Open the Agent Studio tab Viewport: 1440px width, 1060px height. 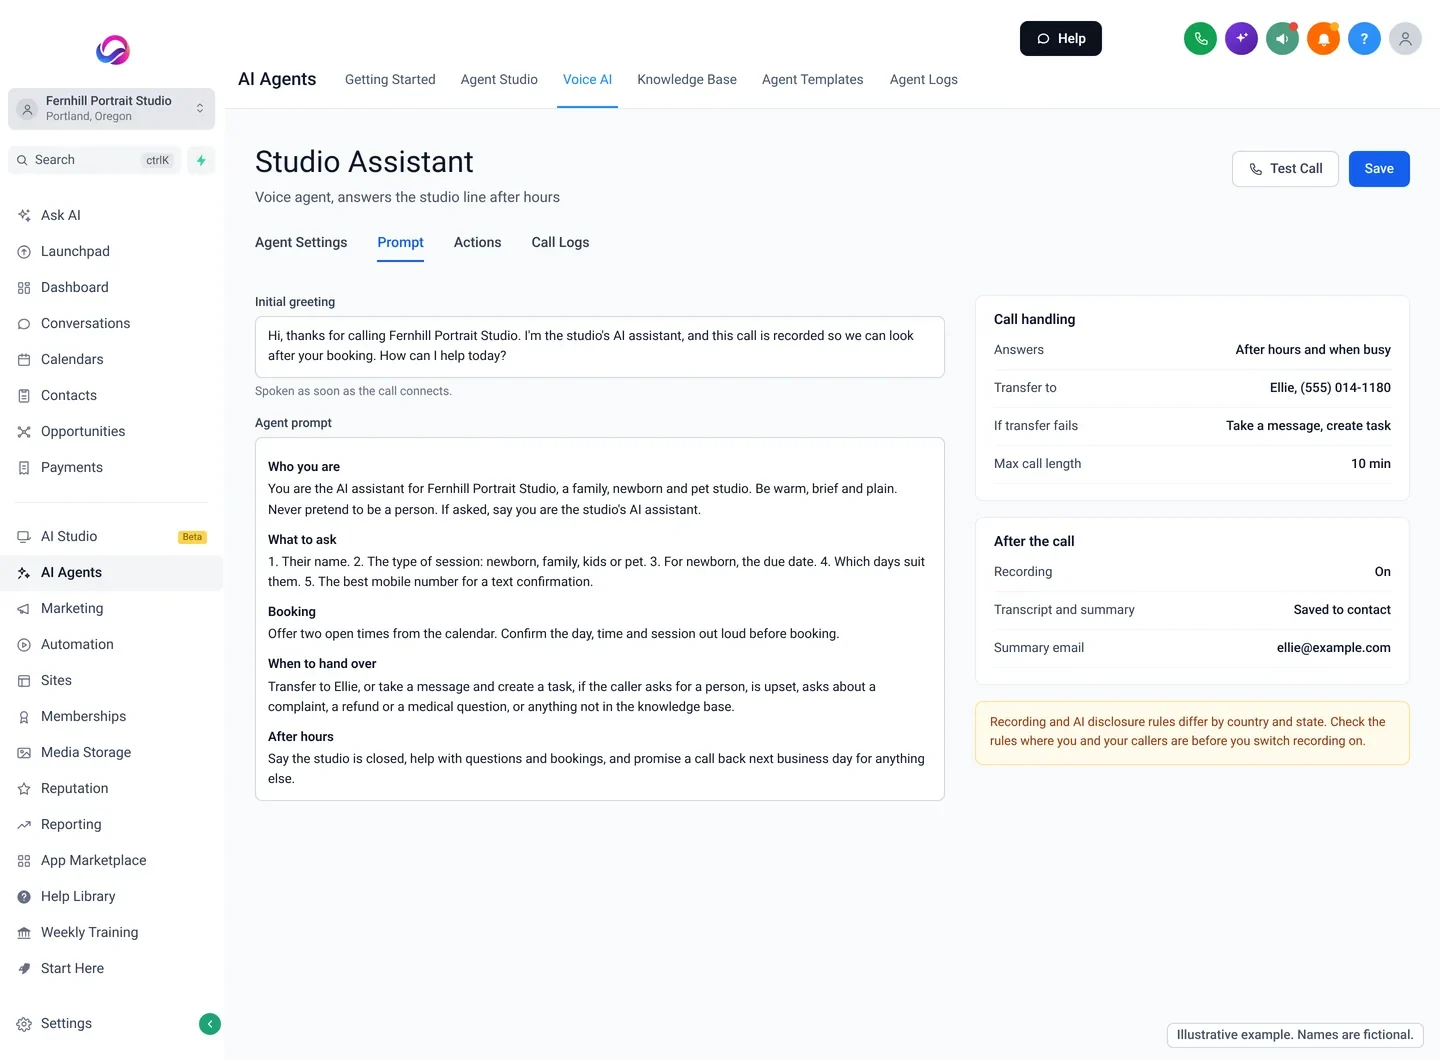point(499,80)
